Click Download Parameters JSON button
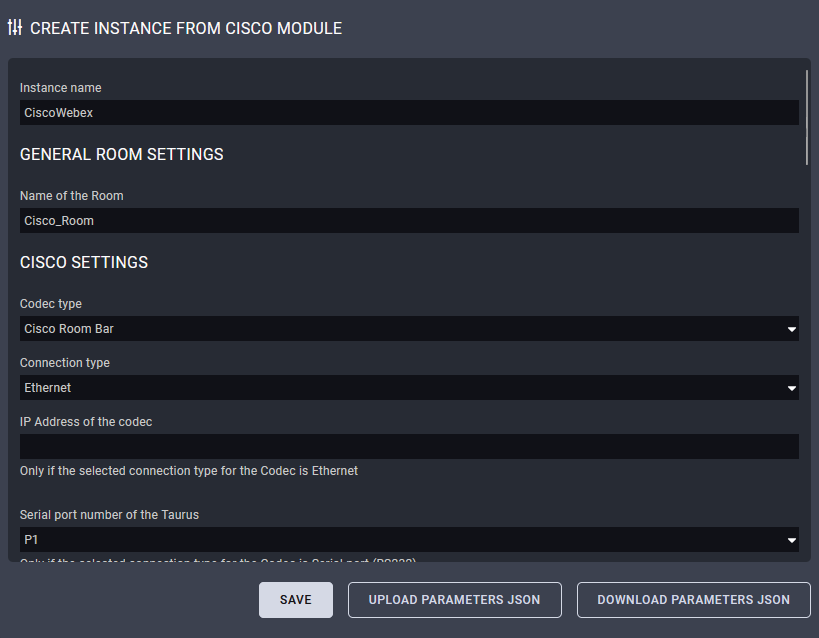The image size is (819, 638). click(694, 600)
